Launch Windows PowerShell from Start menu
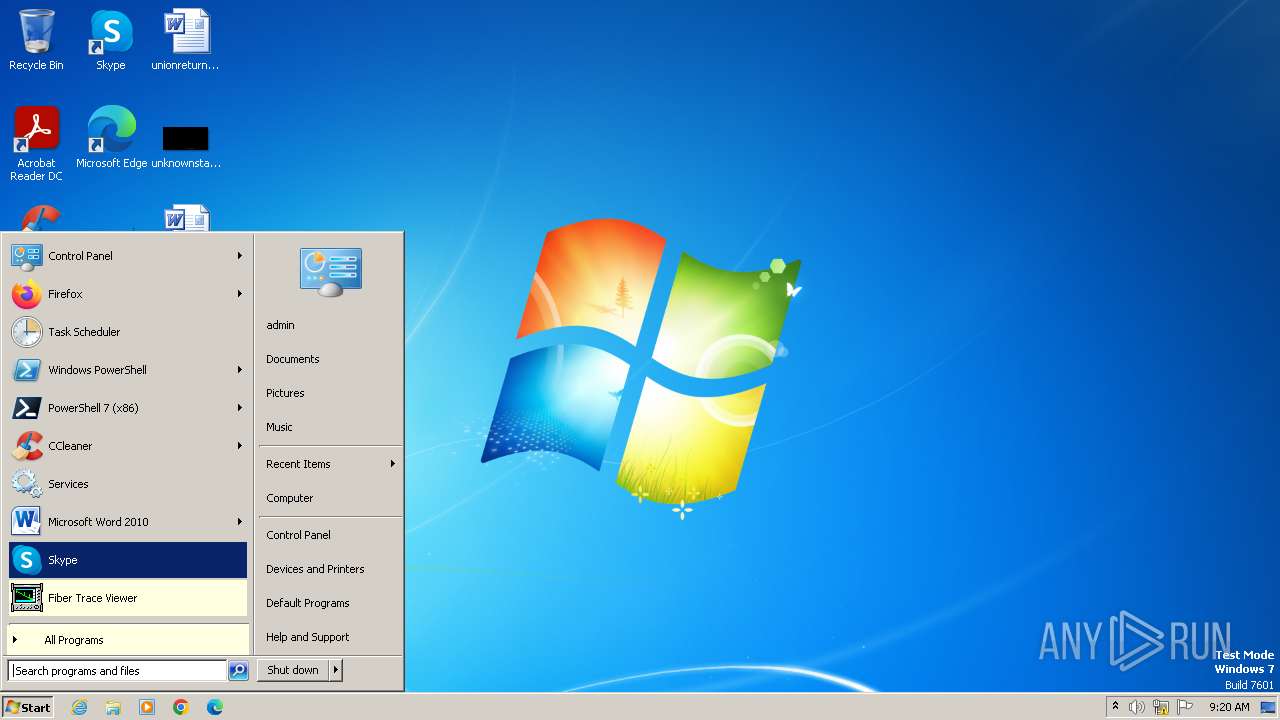1280x720 pixels. (x=127, y=370)
